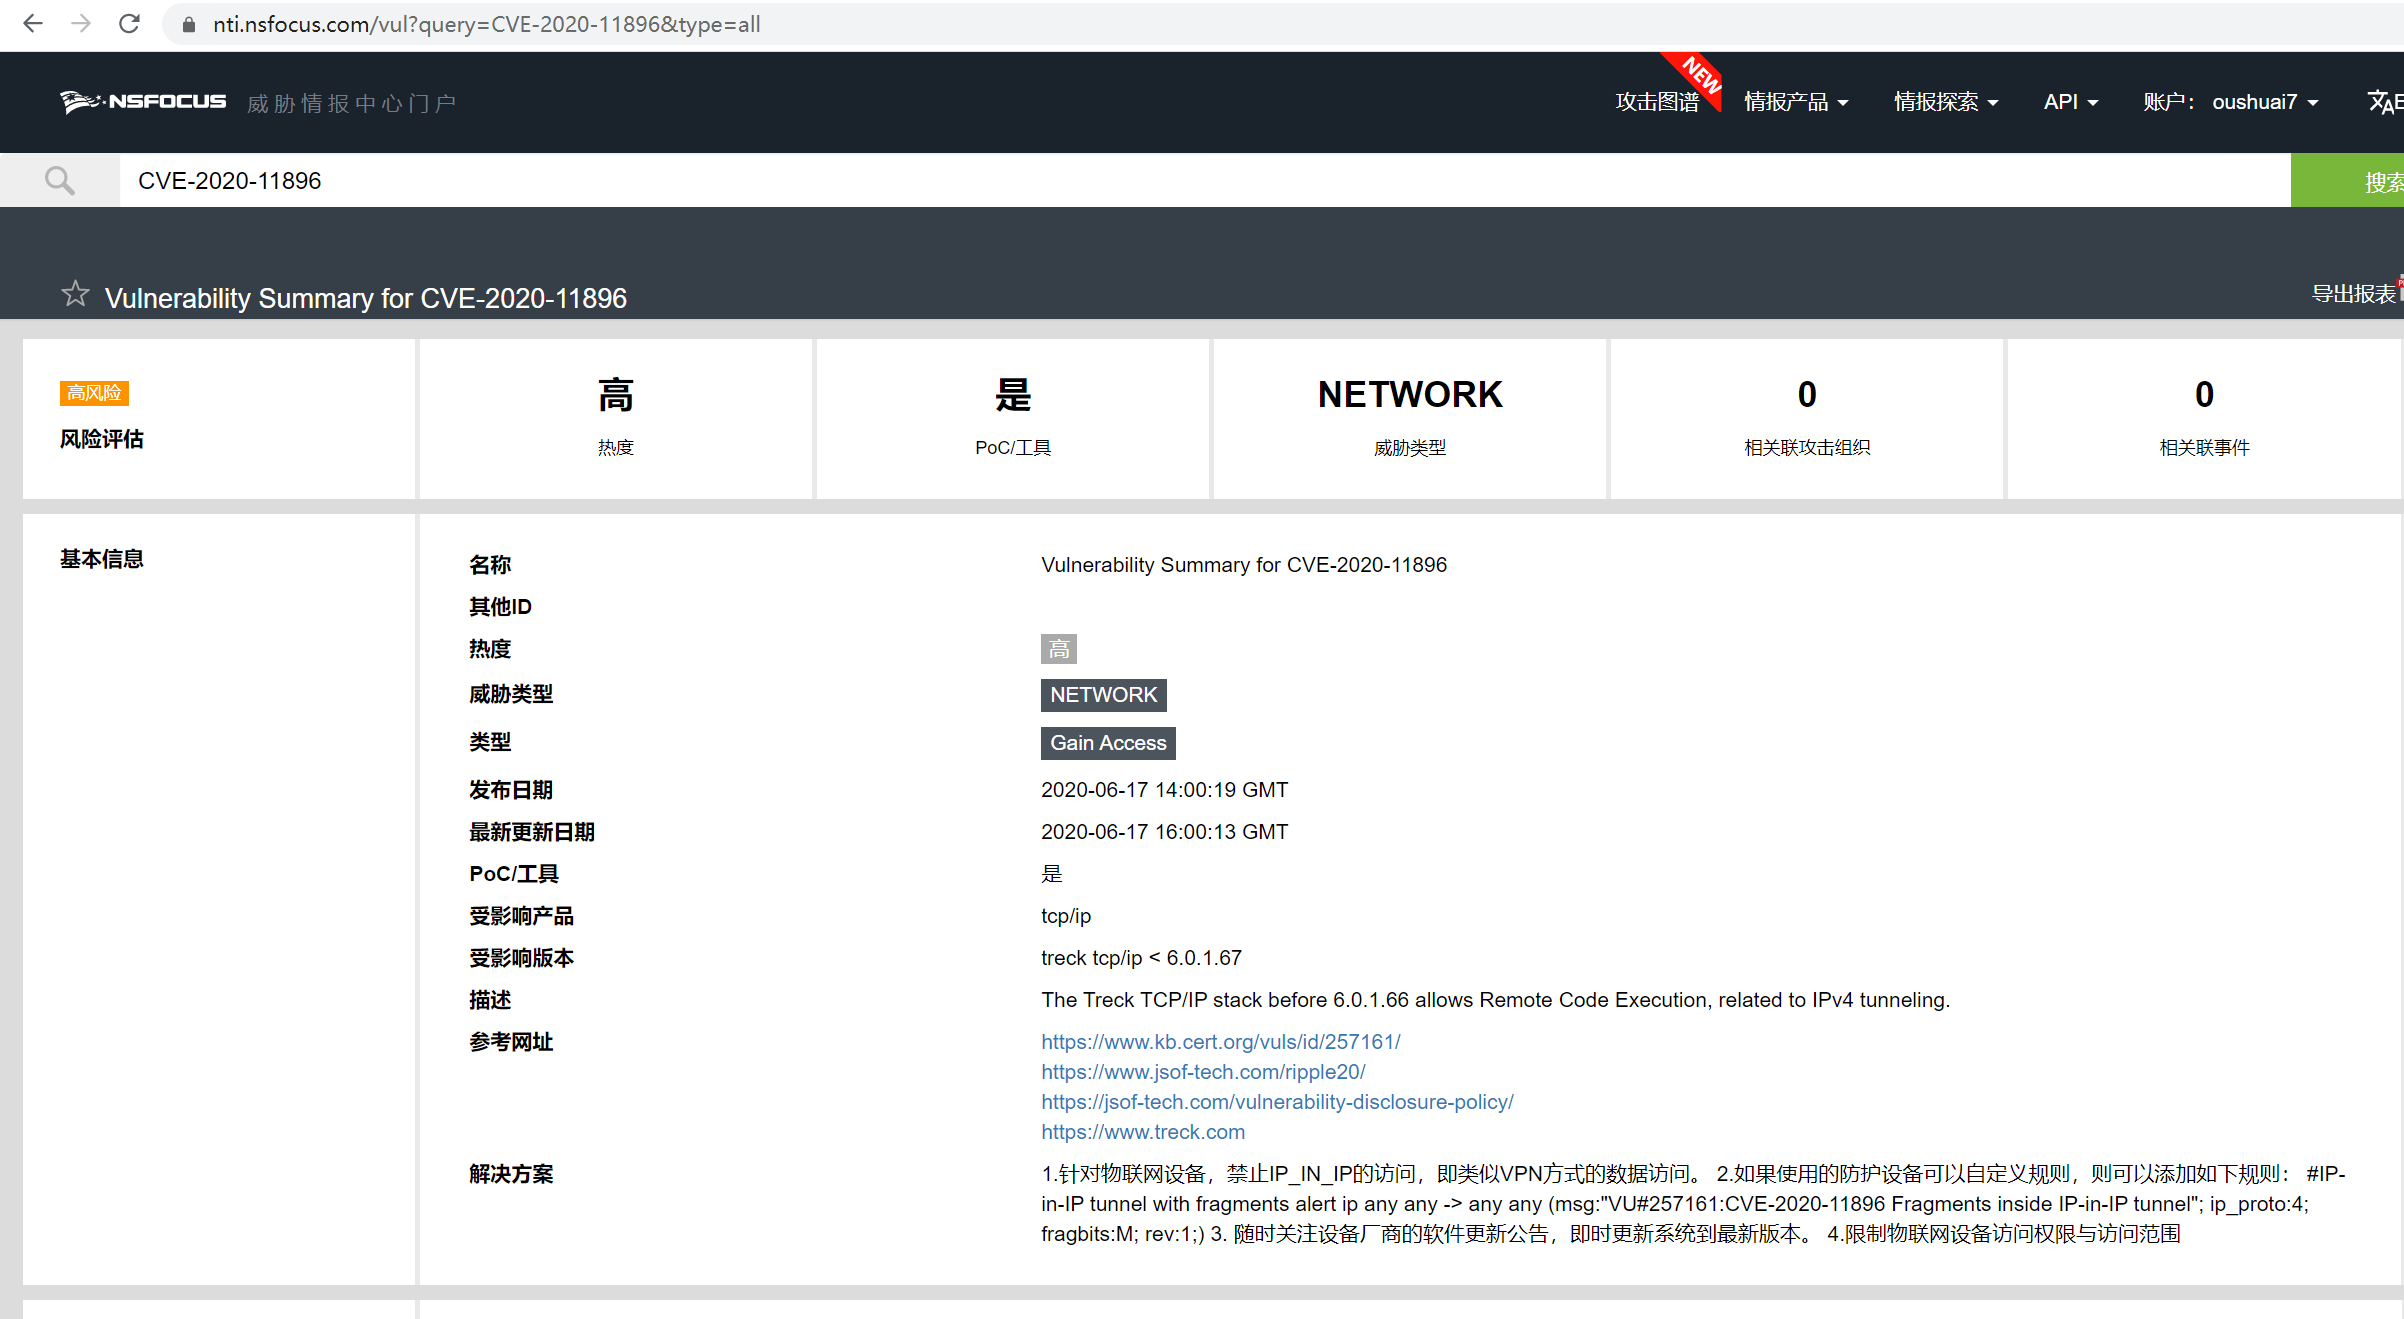This screenshot has width=2404, height=1319.
Task: Open the kb.cert.org vuls 257161 link
Action: coord(1220,1042)
